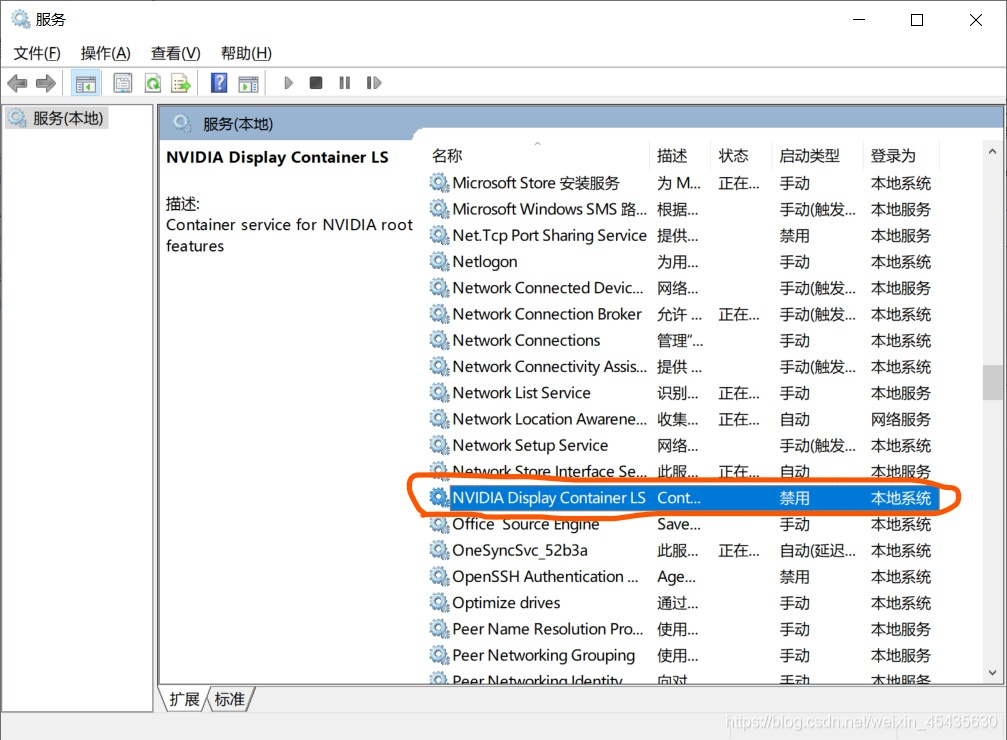Viewport: 1007px width, 740px height.
Task: Click 禁用 startup type of NVIDIA row
Action: click(x=794, y=498)
